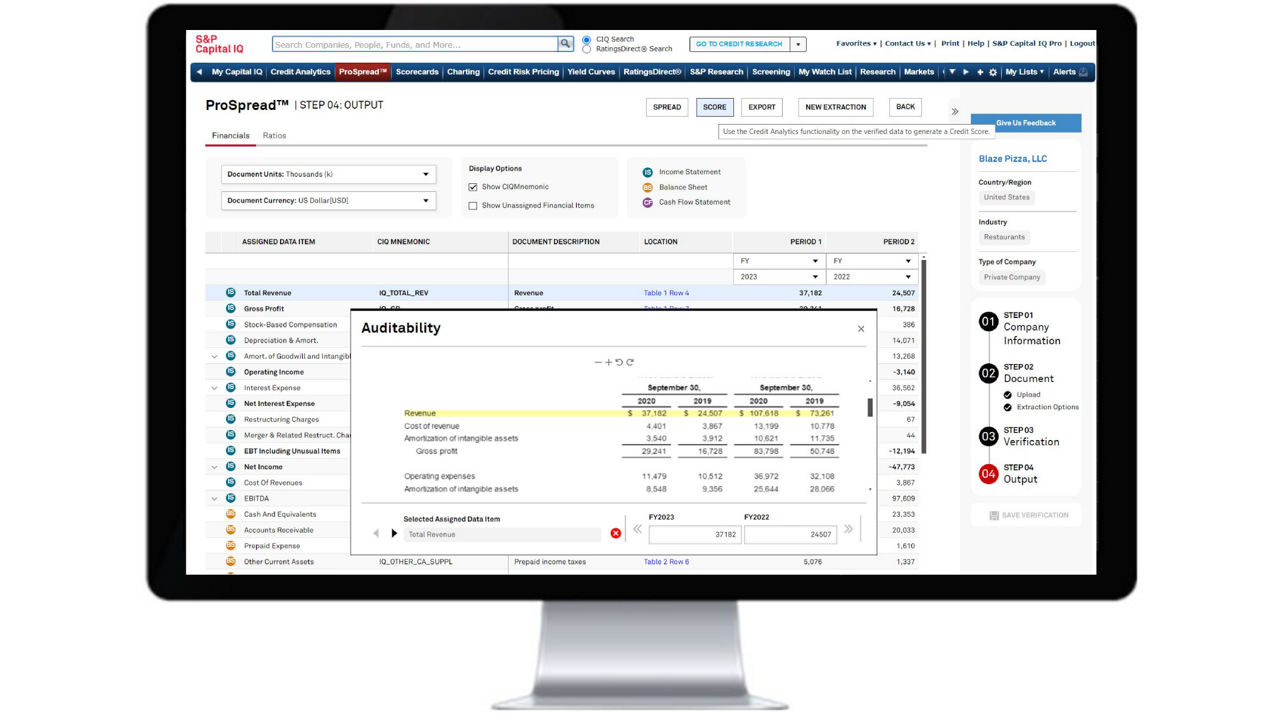Switch to Financials tab
The image size is (1280, 720).
coord(231,136)
